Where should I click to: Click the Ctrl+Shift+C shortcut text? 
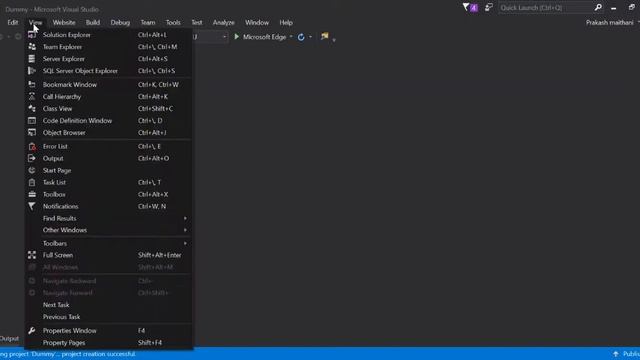156,109
